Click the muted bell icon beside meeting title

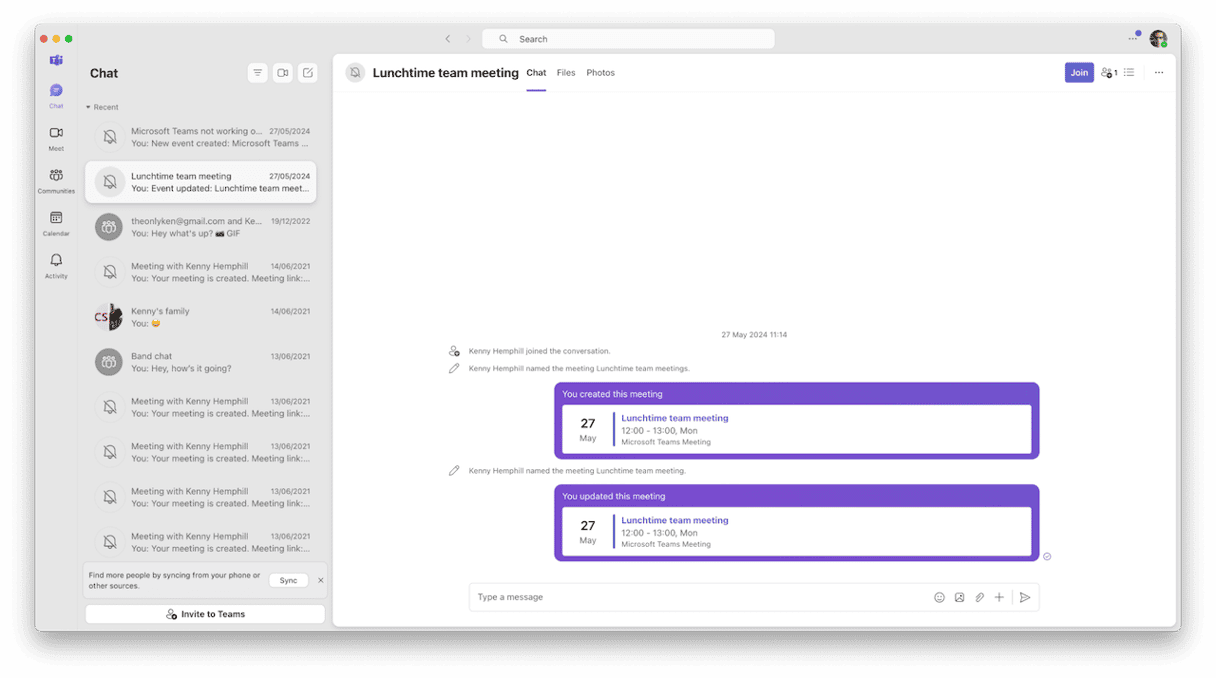tap(355, 73)
